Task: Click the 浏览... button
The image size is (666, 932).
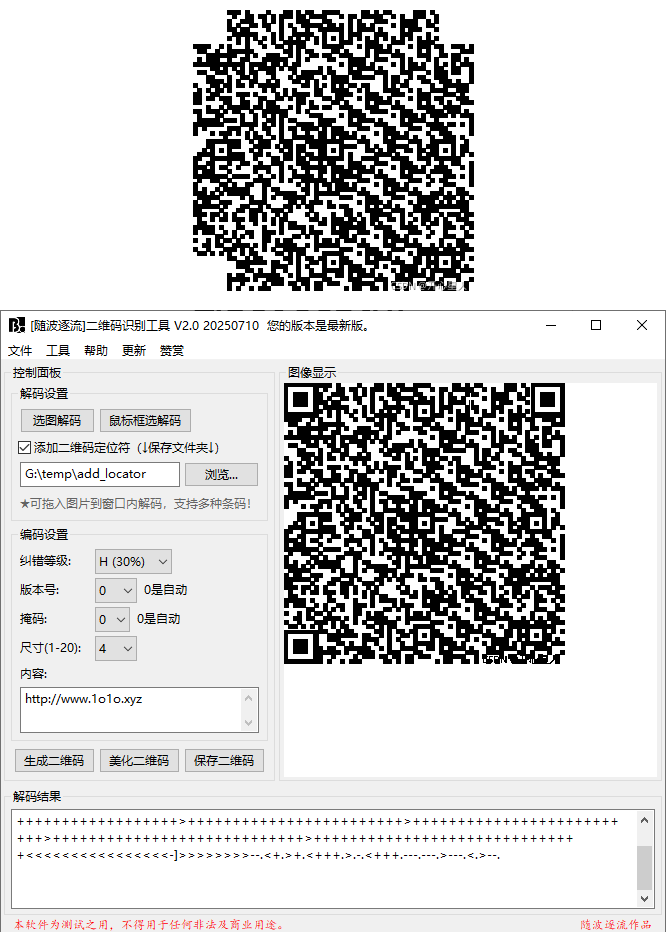Action: click(221, 474)
